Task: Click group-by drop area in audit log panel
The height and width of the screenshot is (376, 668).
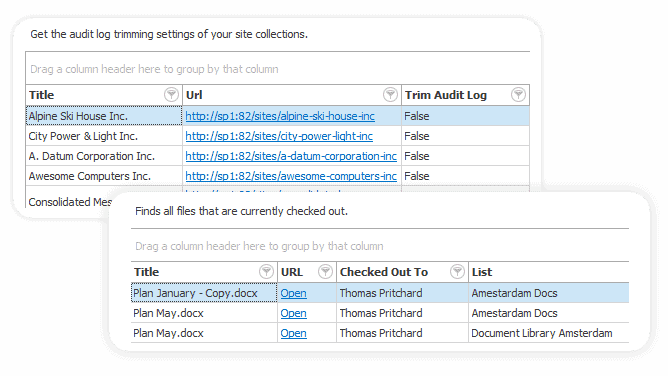Action: coord(278,69)
